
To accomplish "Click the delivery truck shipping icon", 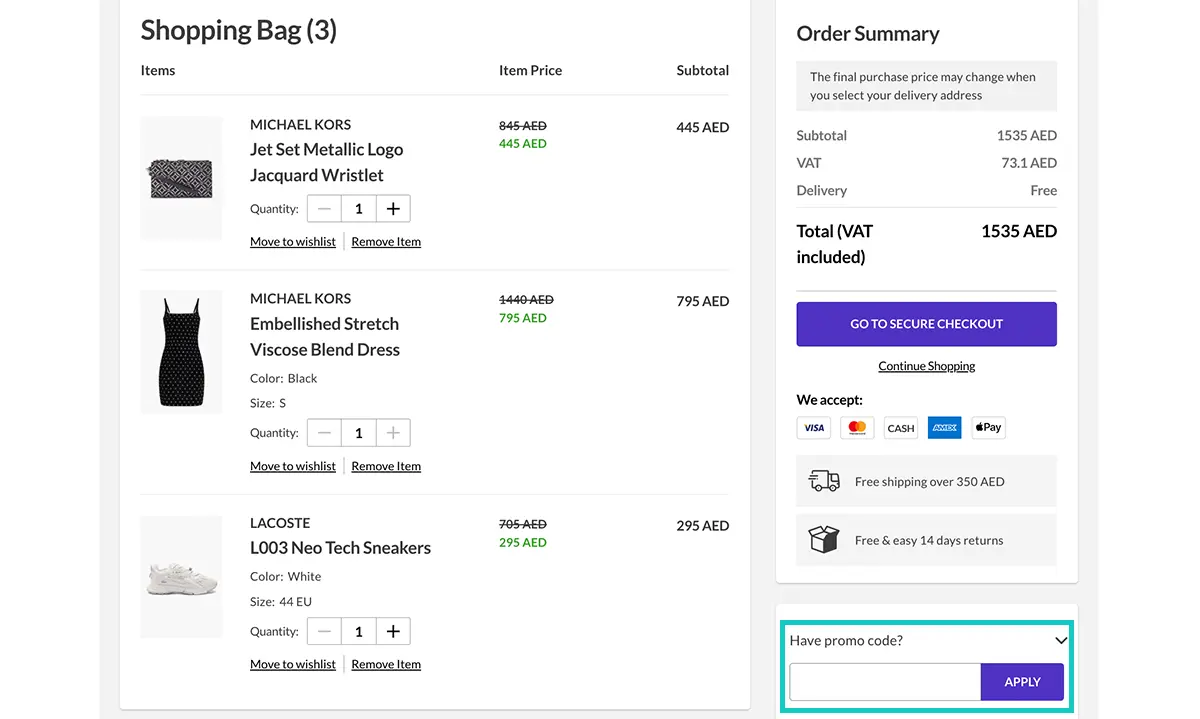I will 824,481.
